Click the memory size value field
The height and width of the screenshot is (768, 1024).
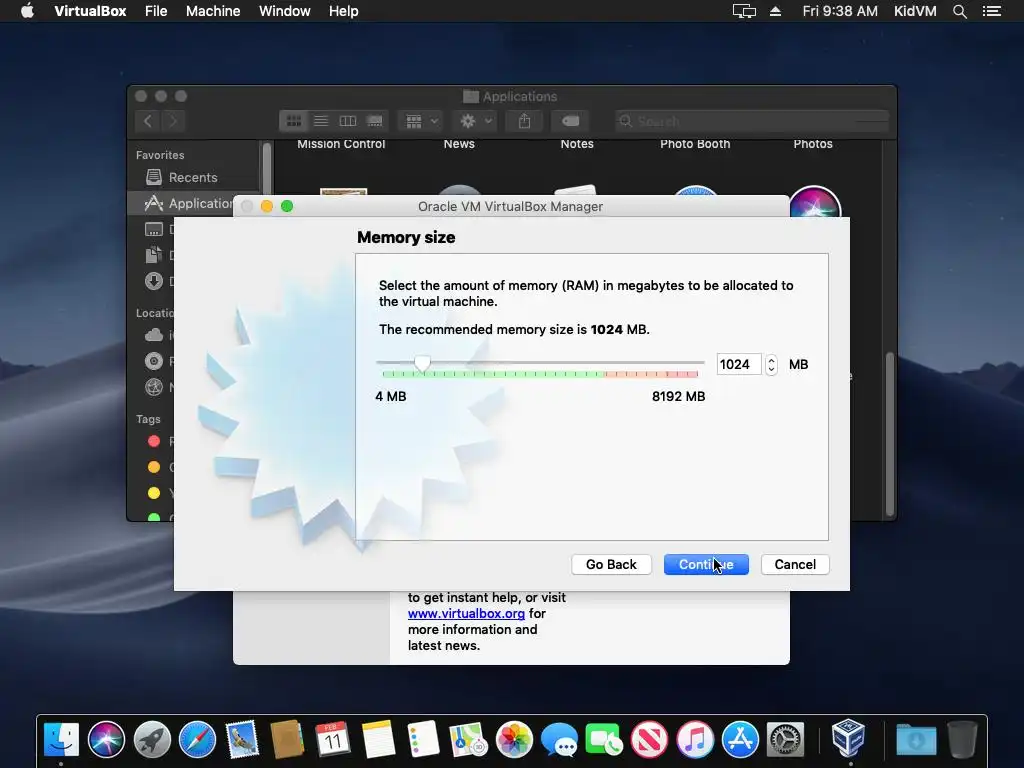click(x=739, y=364)
